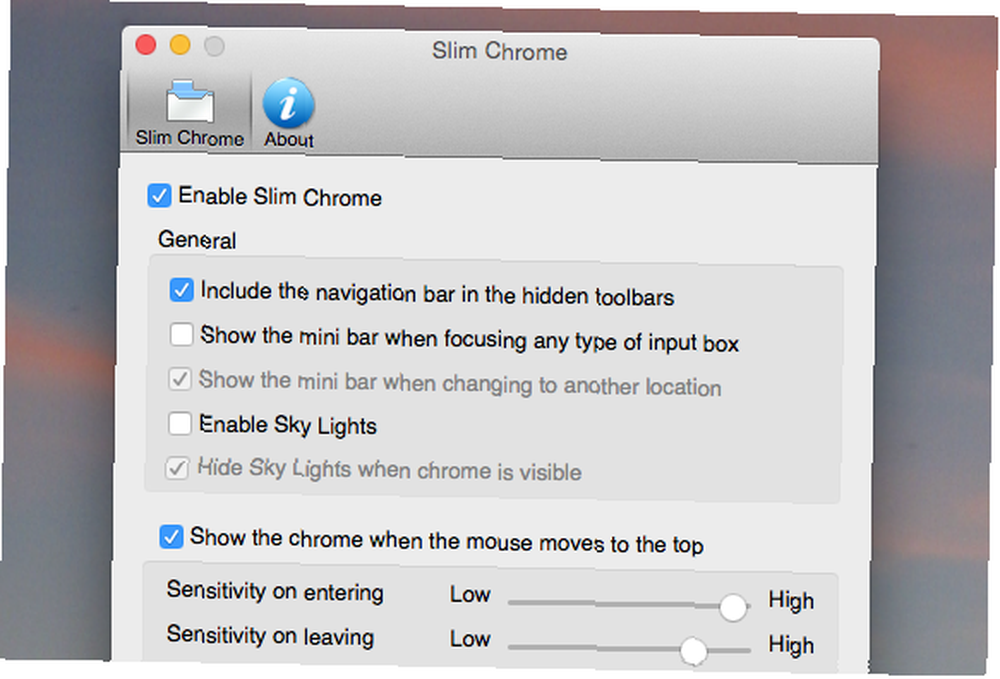Switch to the About tab label
Viewport: 1000px width, 679px height.
pyautogui.click(x=289, y=140)
